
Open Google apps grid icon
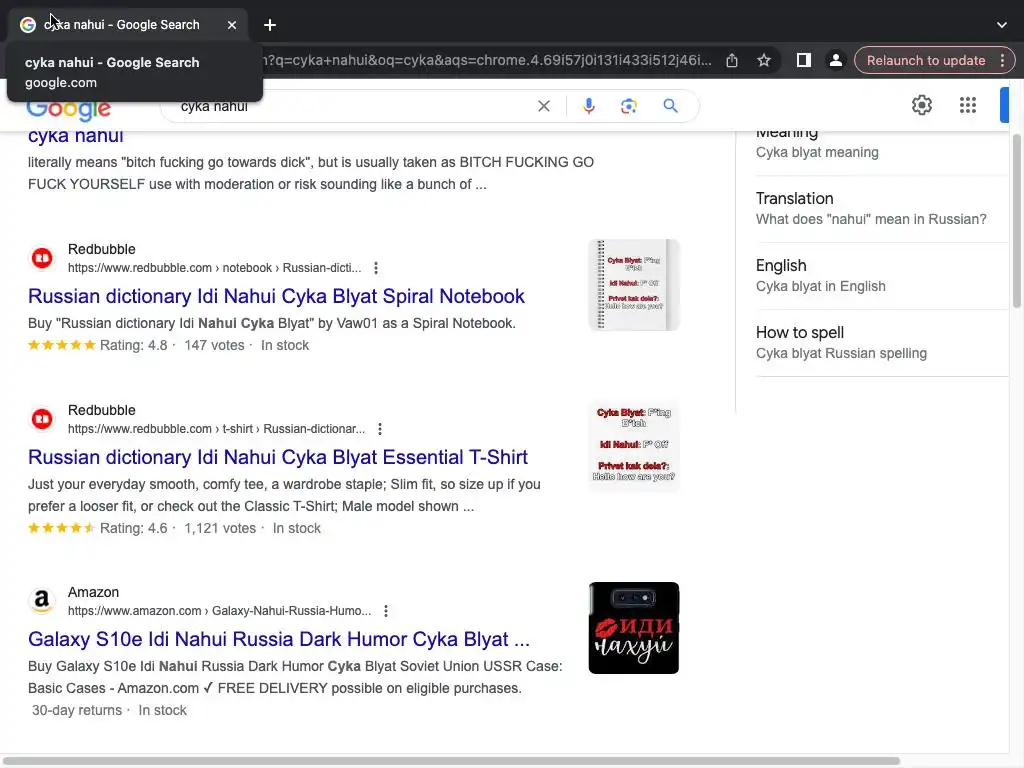tap(968, 105)
